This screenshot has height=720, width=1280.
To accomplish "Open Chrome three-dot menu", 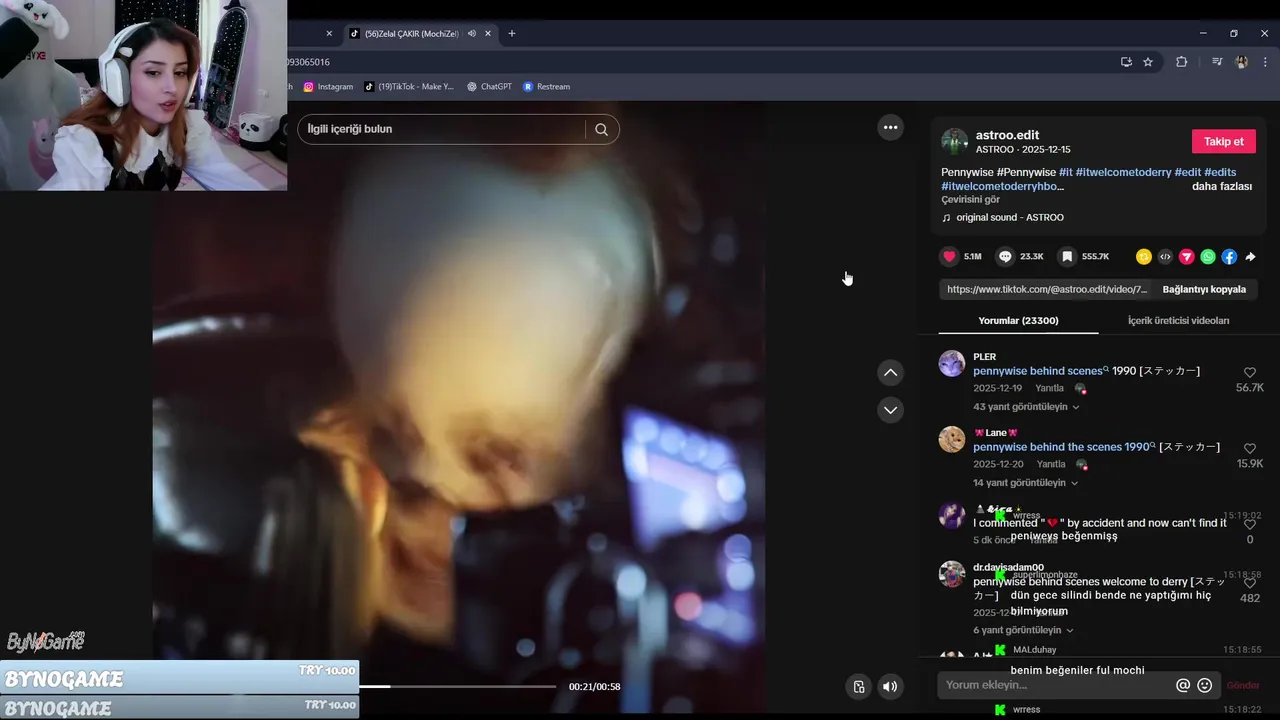I will [1265, 62].
